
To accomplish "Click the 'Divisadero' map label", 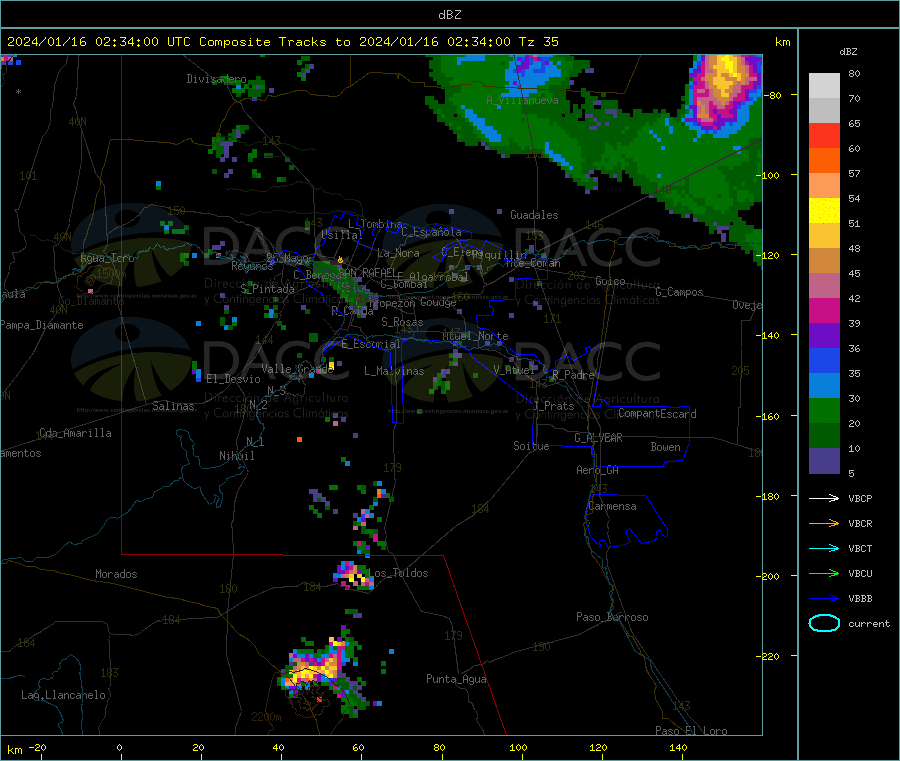I will 216,79.
